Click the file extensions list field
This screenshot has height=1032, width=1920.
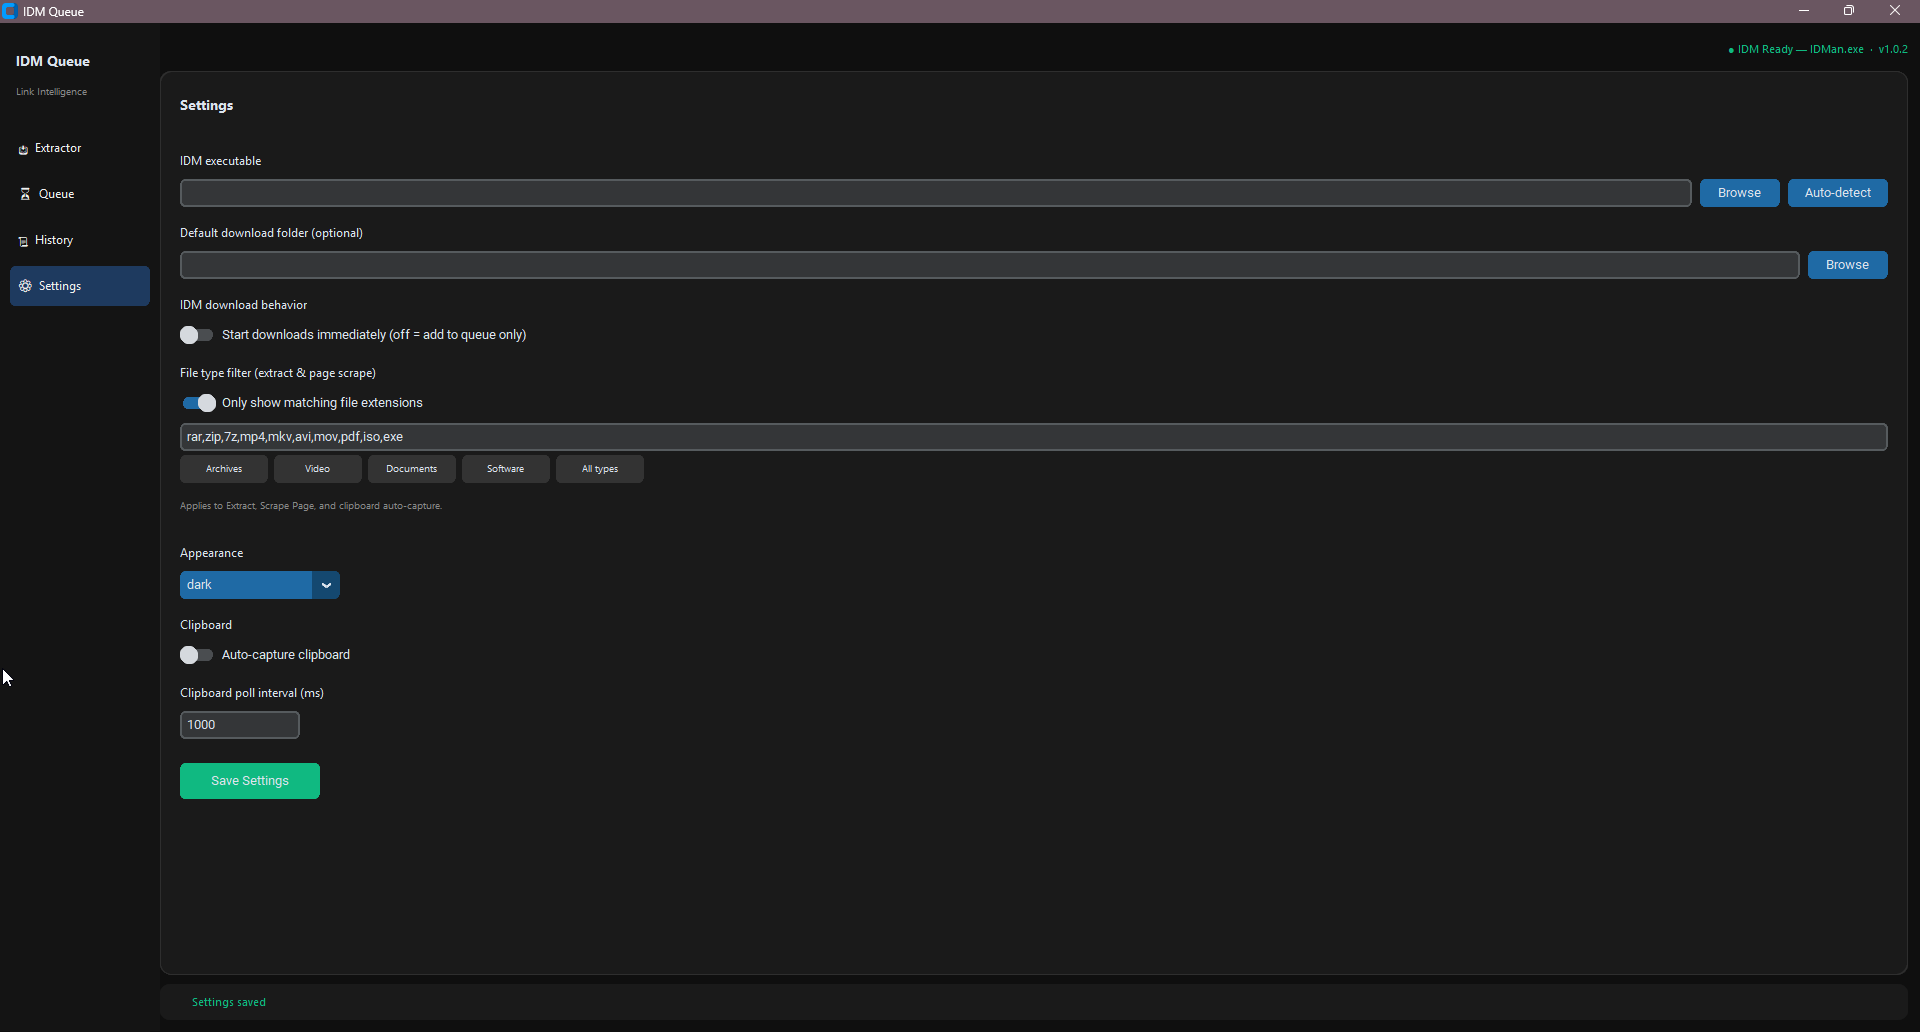(x=1033, y=437)
